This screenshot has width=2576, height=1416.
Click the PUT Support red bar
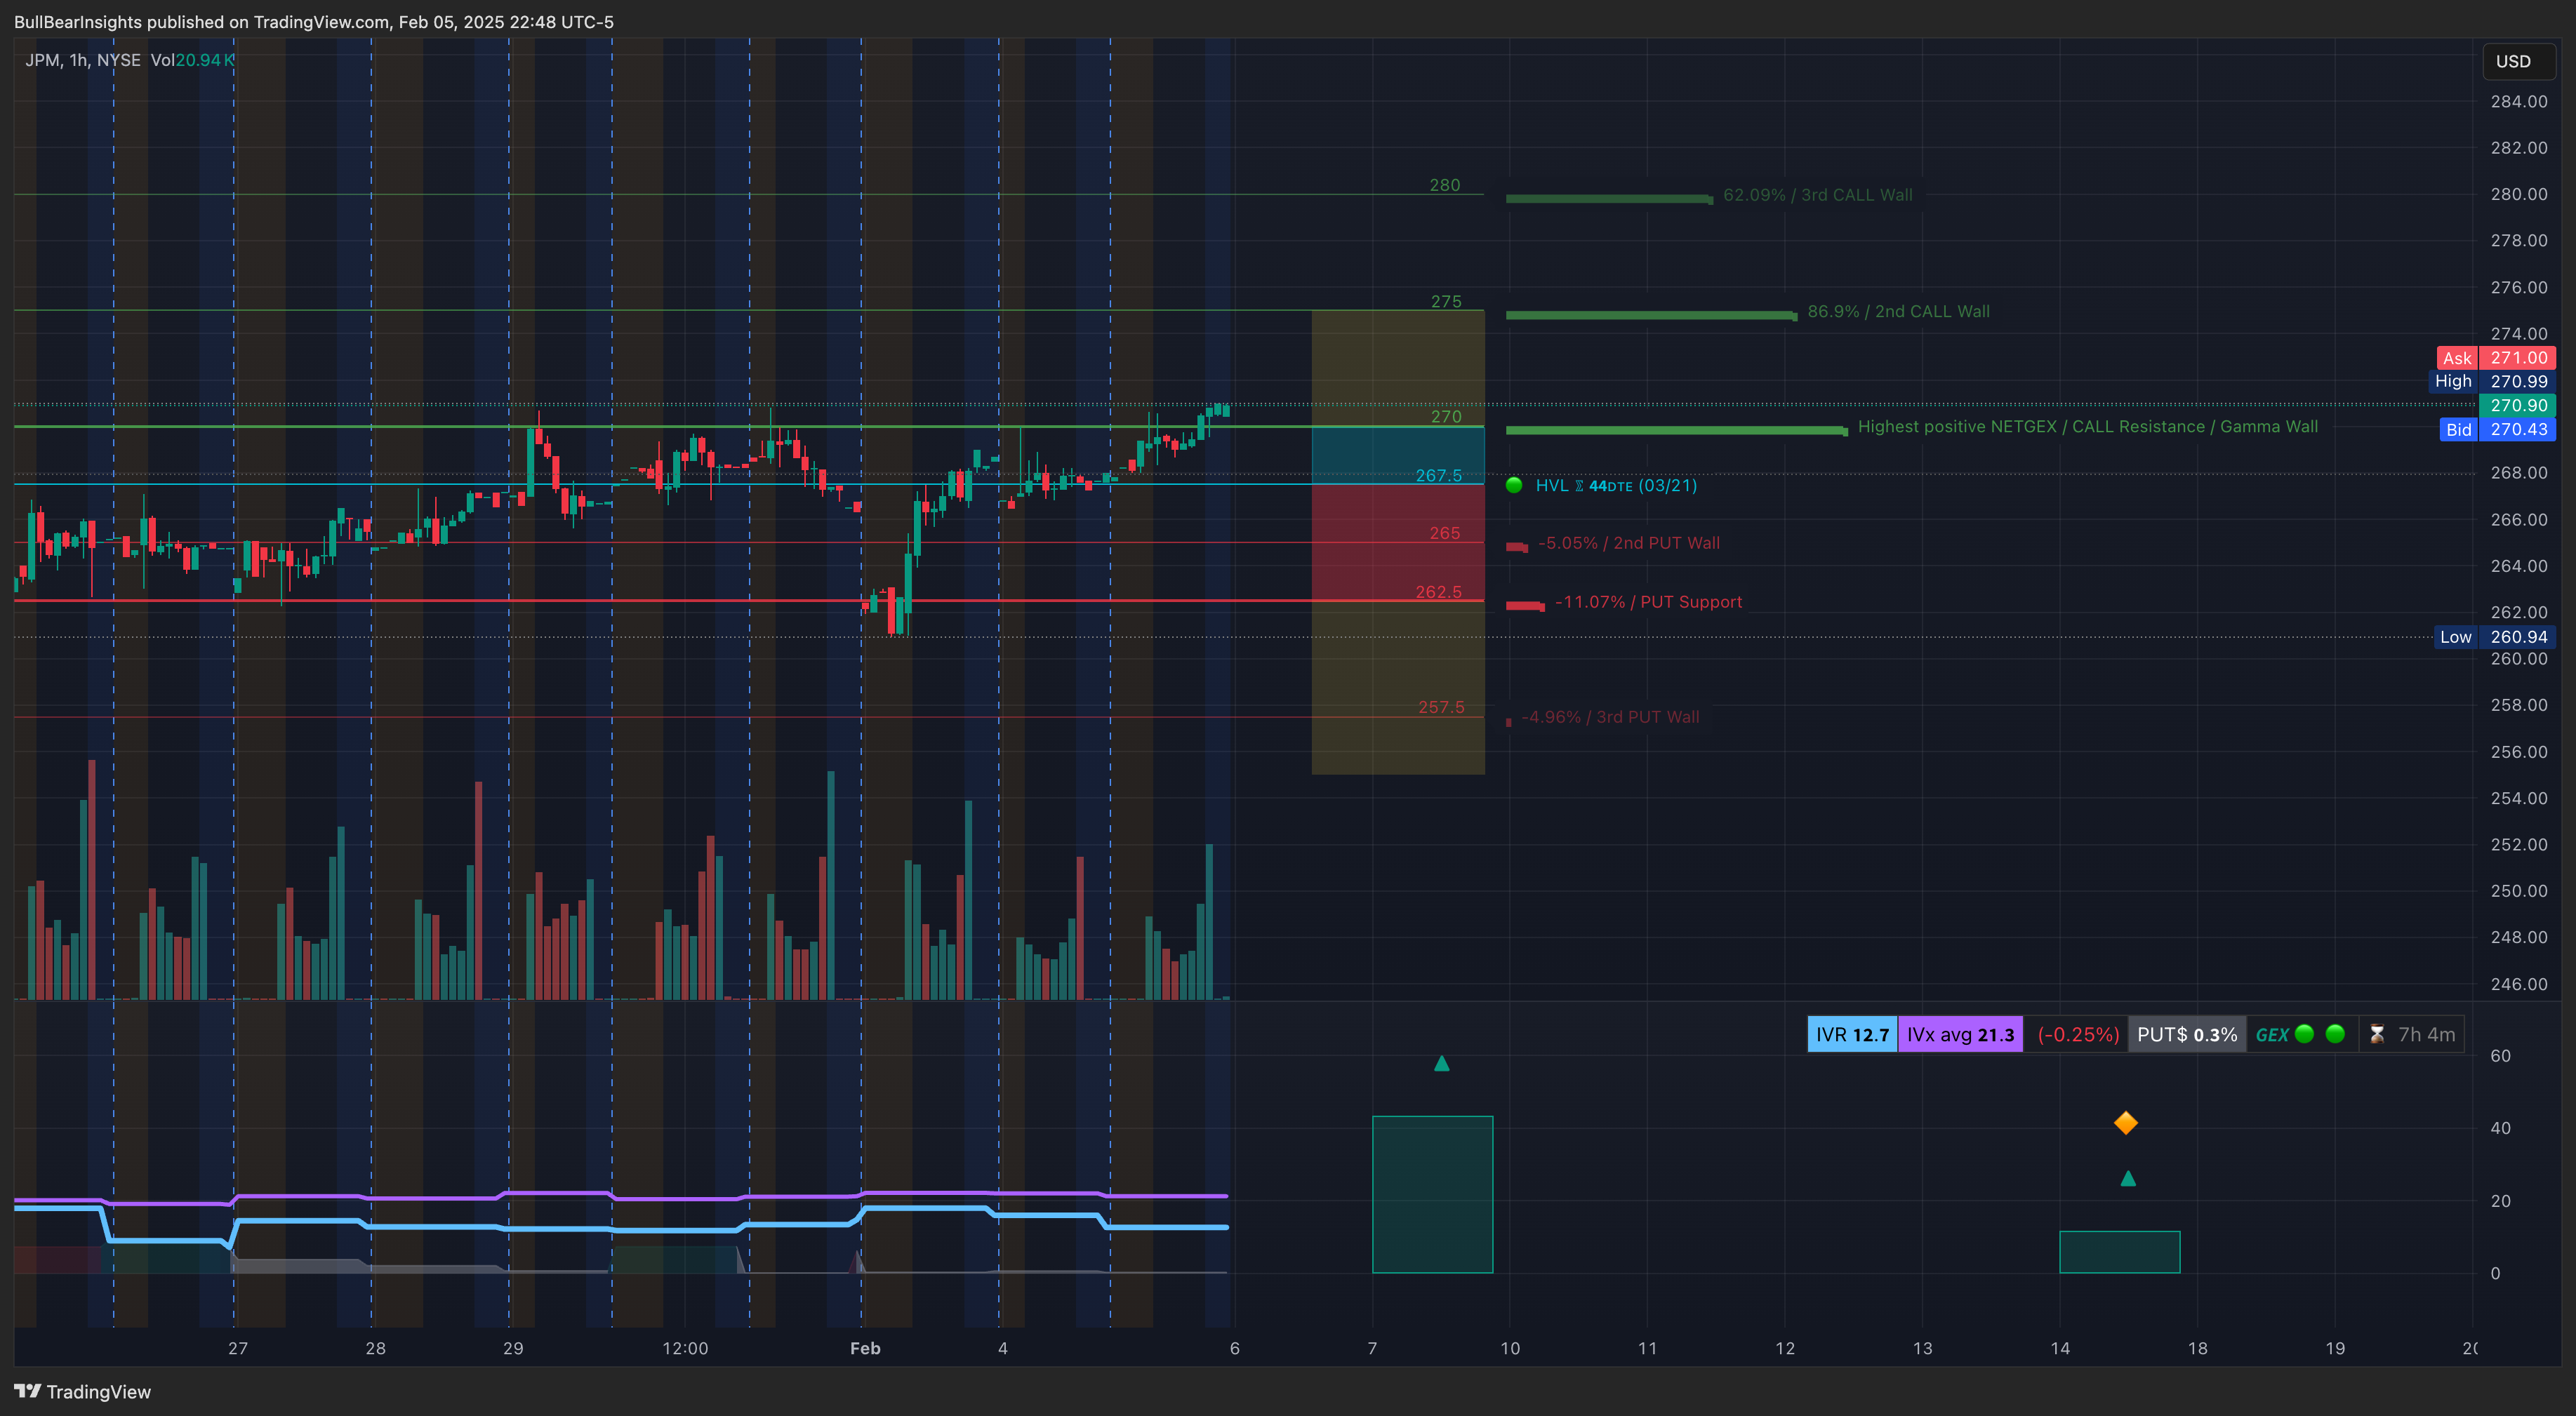click(x=1525, y=606)
